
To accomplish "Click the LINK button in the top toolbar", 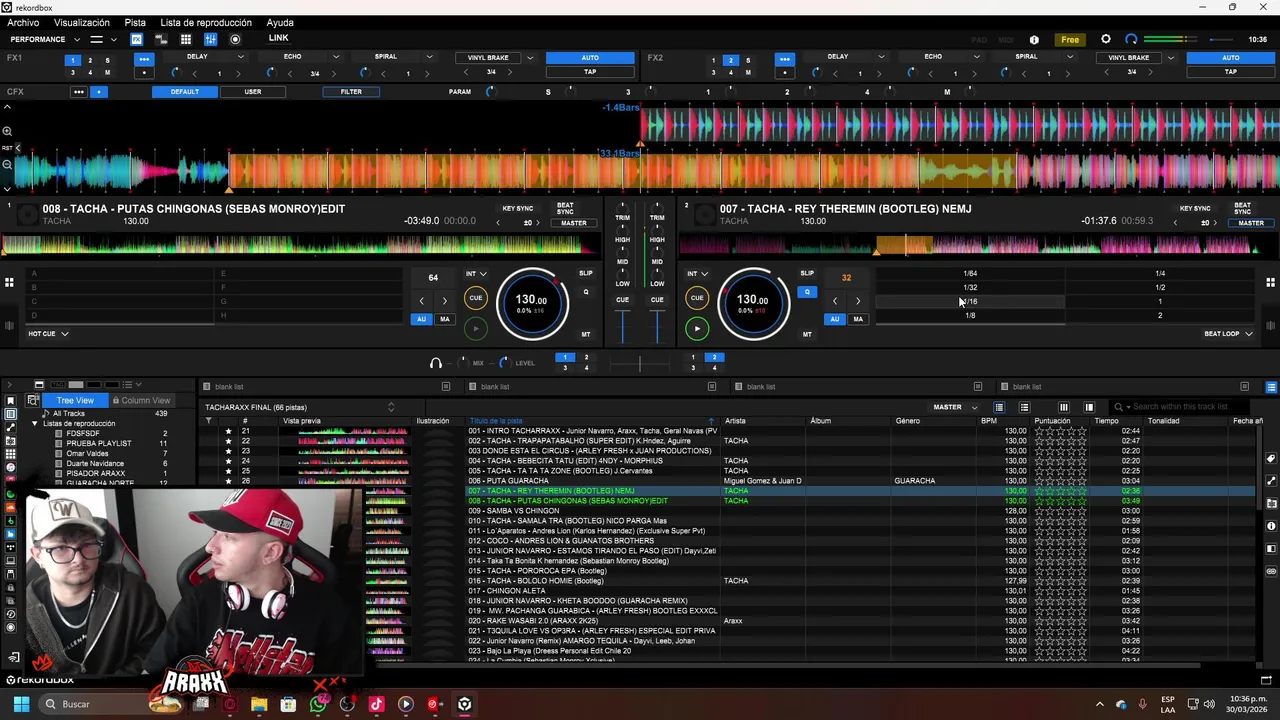I will coord(278,39).
